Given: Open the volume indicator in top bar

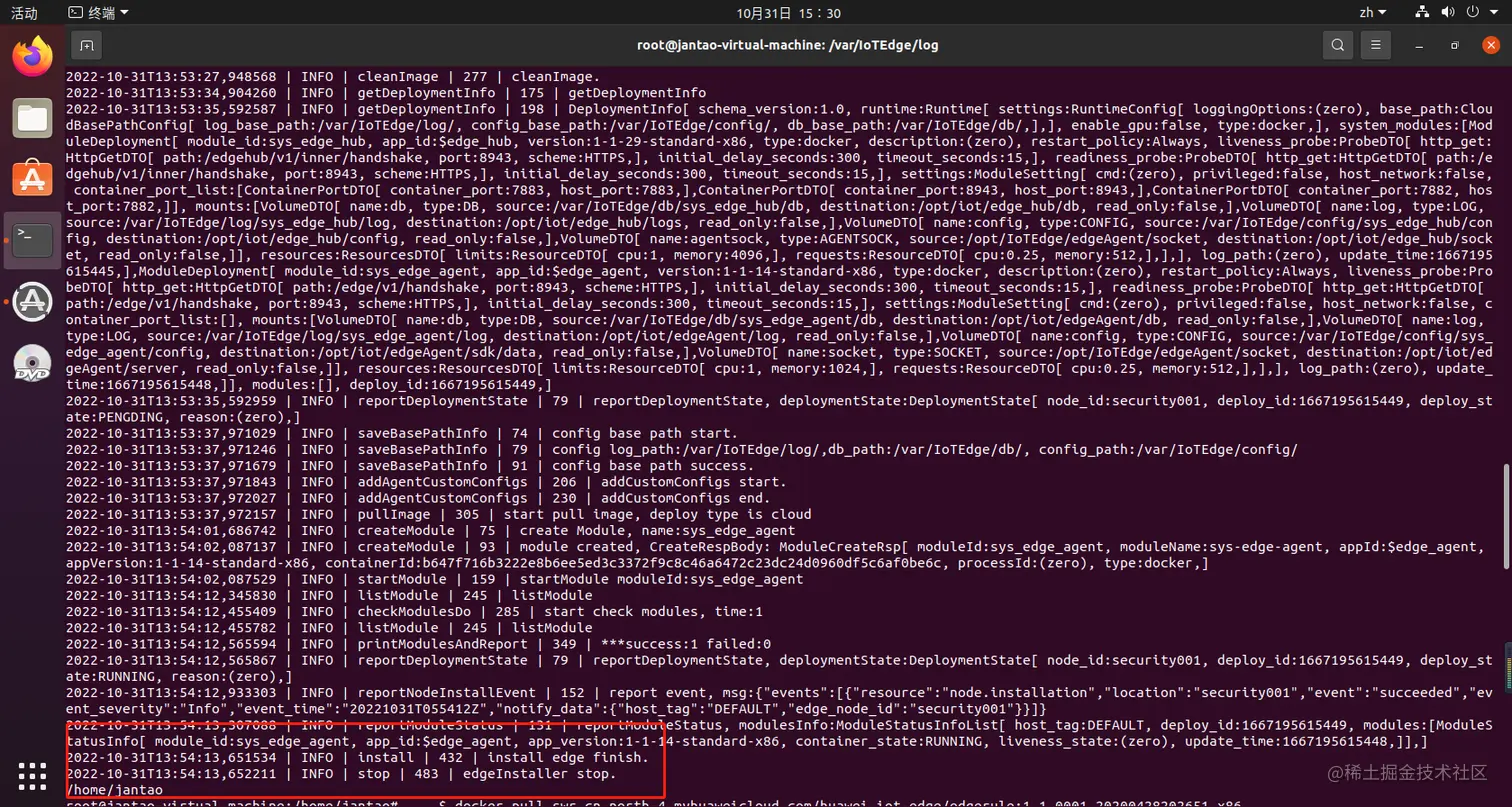Looking at the screenshot, I should pos(1445,13).
